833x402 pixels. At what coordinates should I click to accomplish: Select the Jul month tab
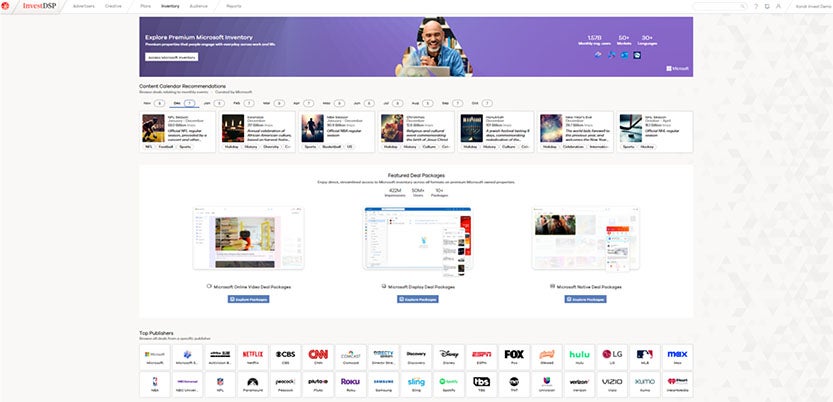(393, 103)
